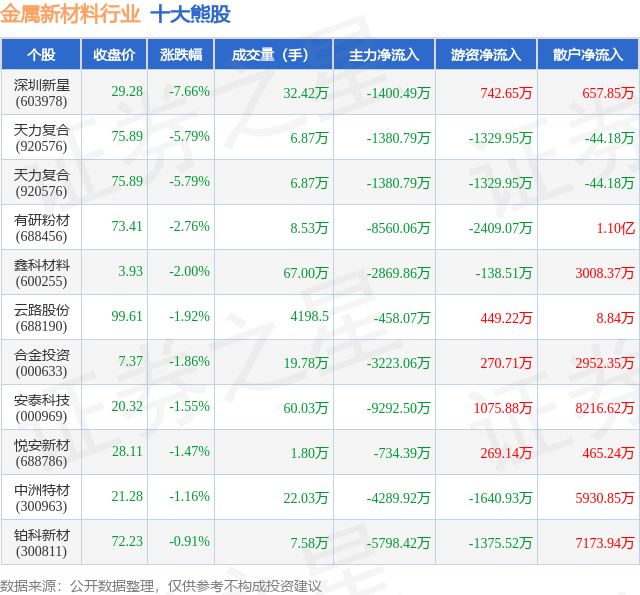Select stock name 铂科新材 (300811)

point(41,543)
